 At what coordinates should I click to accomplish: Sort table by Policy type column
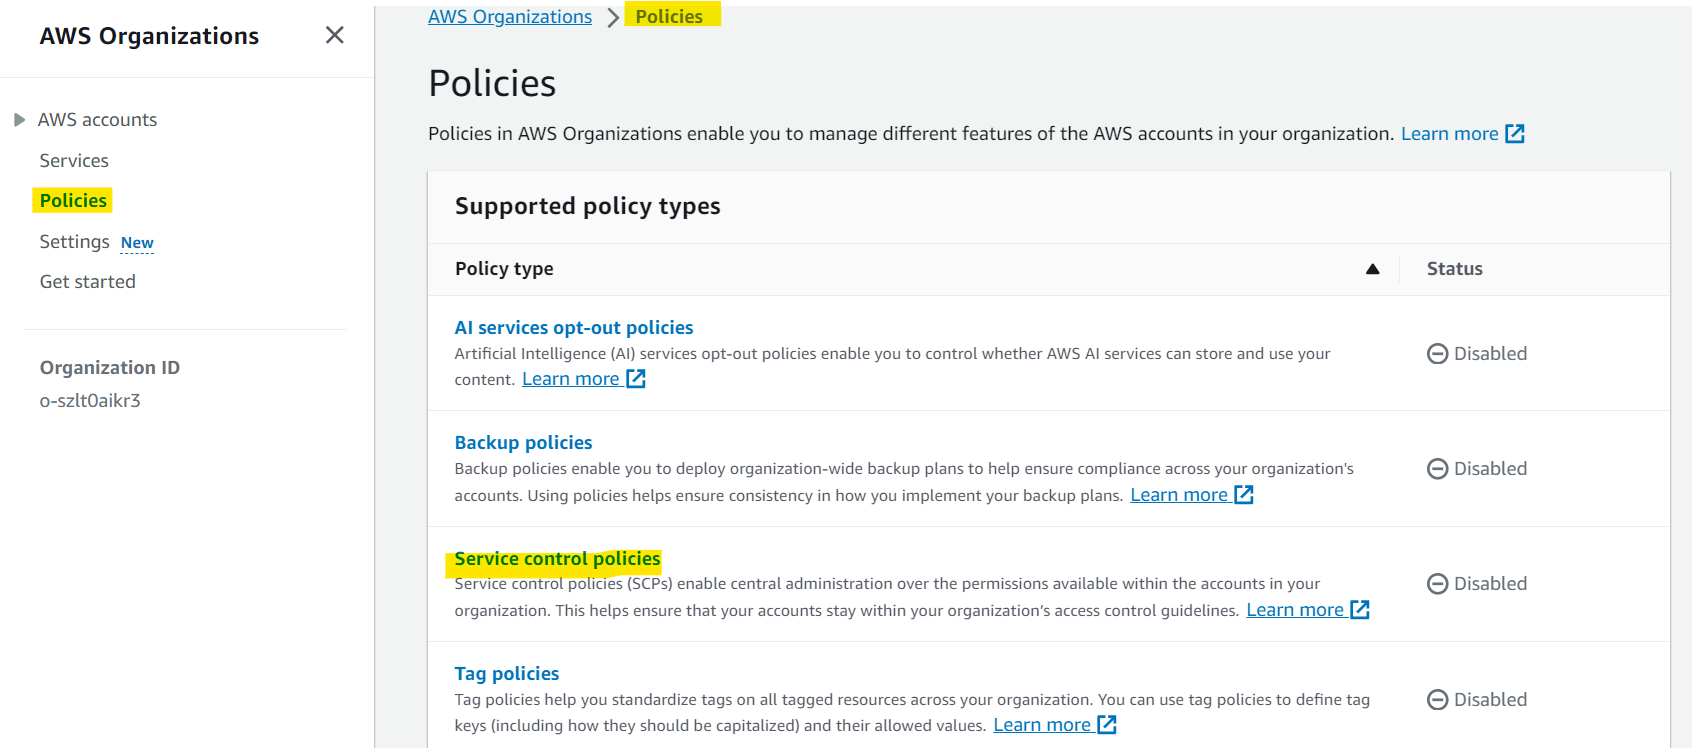(x=504, y=269)
